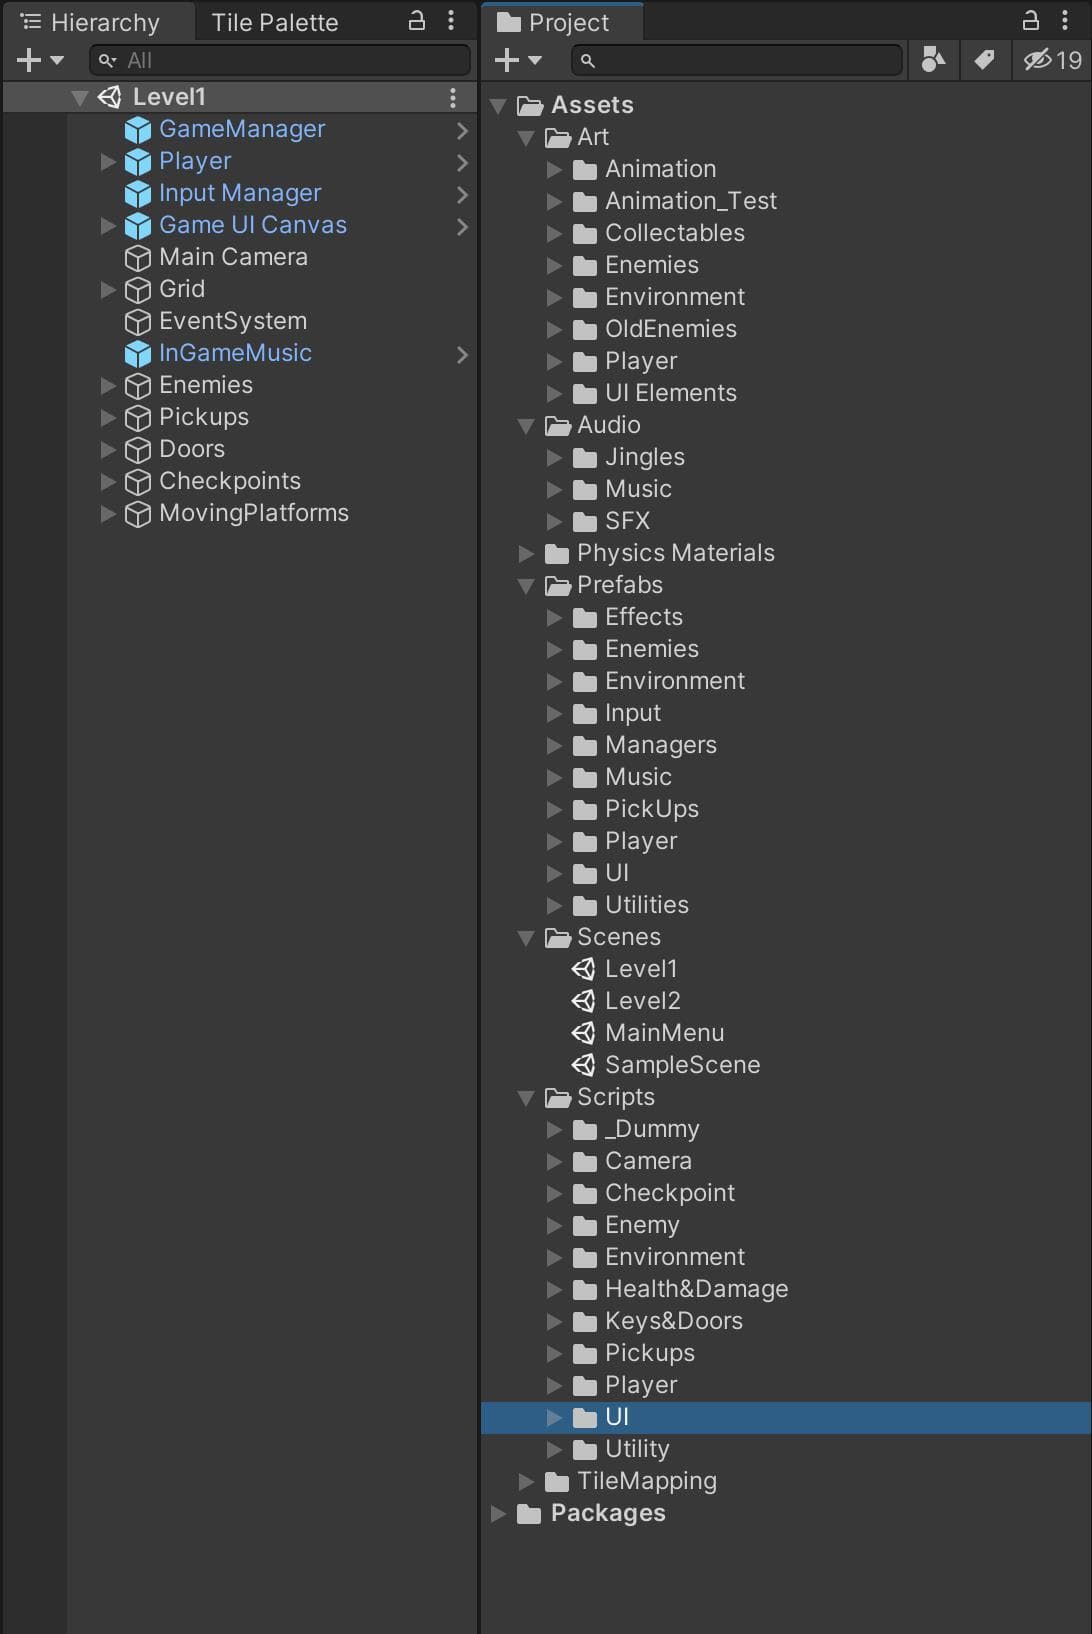Open InGameMusic prefab via its arrow
This screenshot has height=1634, width=1092.
click(462, 354)
